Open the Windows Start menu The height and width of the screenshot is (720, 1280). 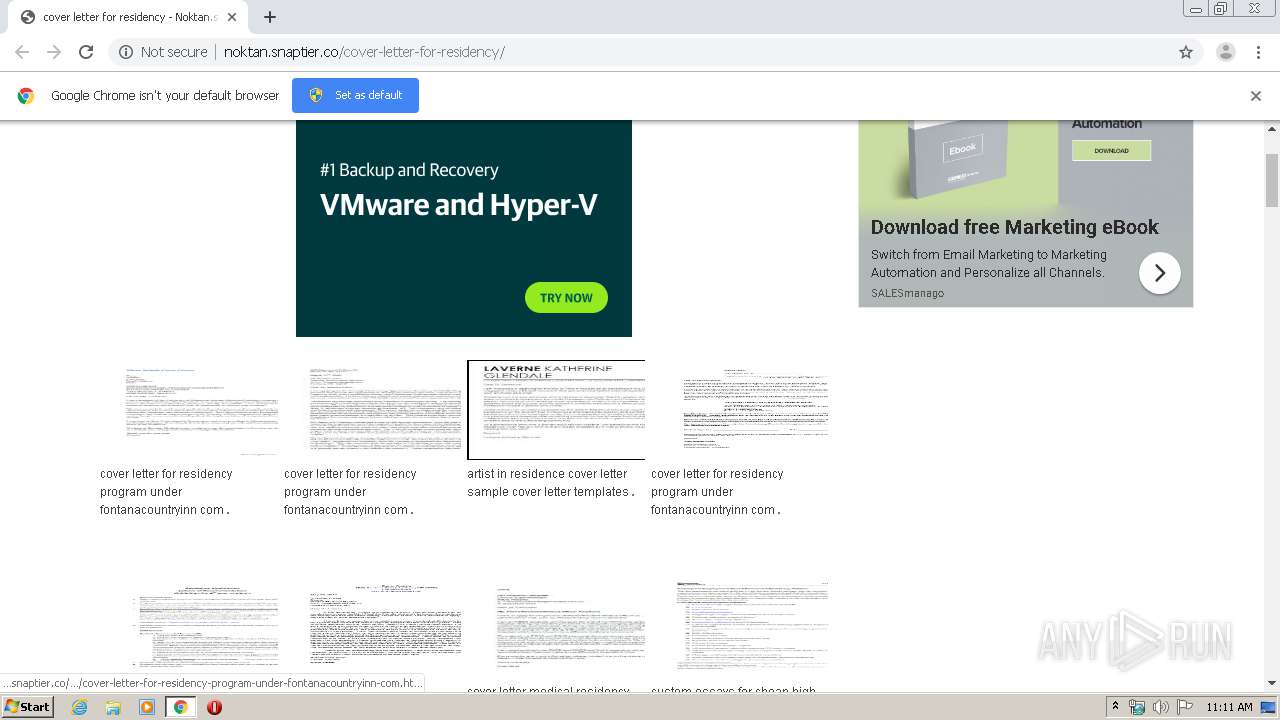pos(28,706)
